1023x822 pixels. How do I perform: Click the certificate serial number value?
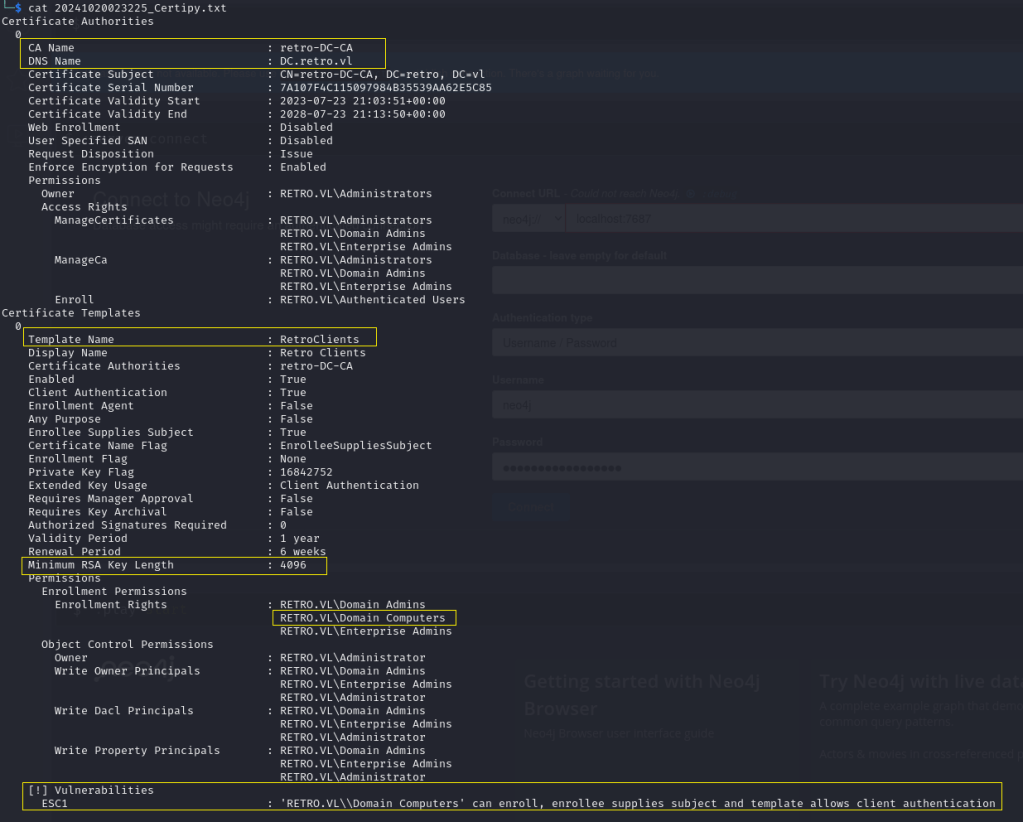pos(385,87)
